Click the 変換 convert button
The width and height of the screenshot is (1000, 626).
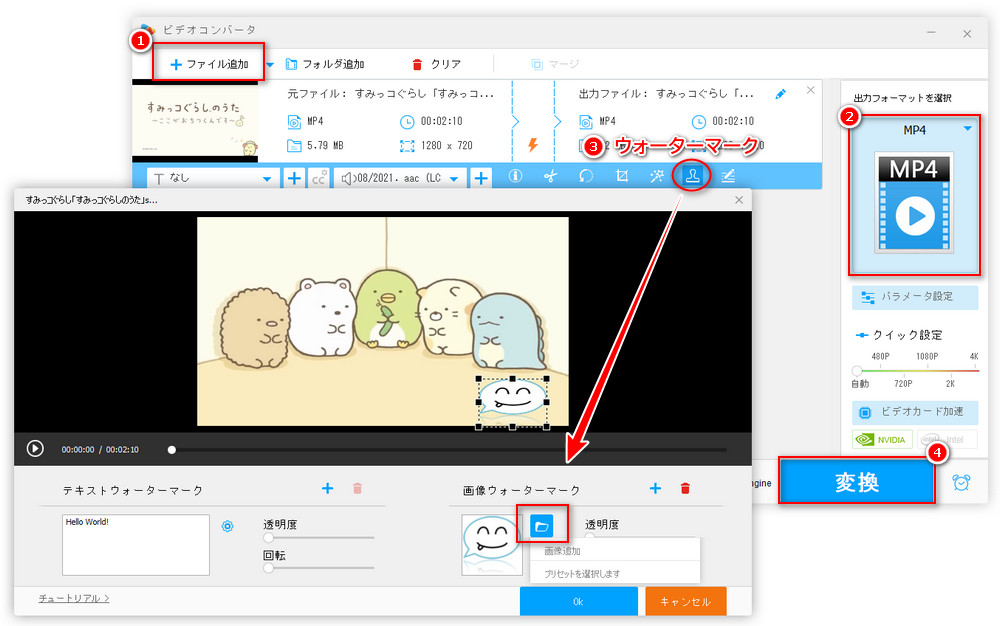pos(857,482)
